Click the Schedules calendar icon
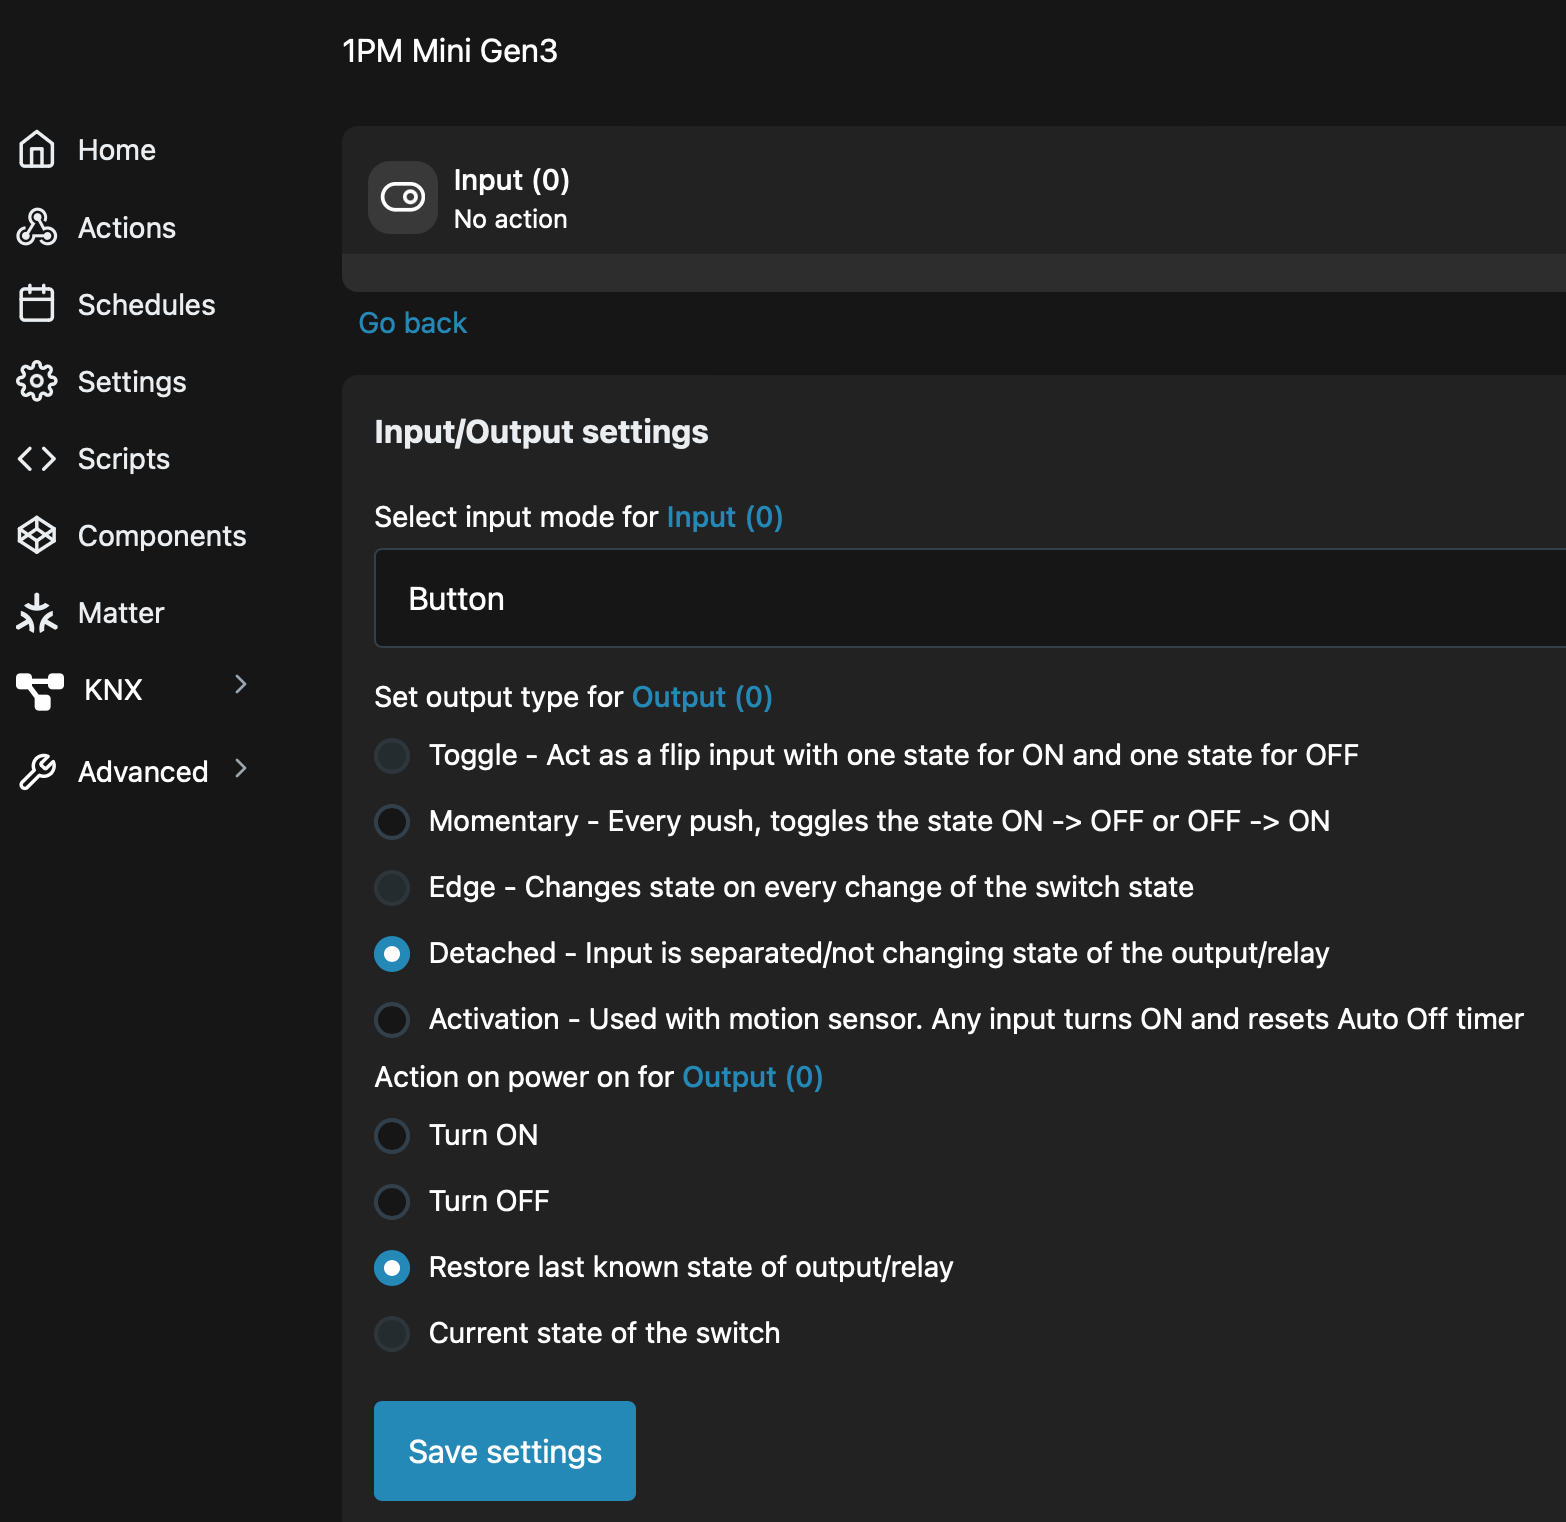 coord(37,304)
